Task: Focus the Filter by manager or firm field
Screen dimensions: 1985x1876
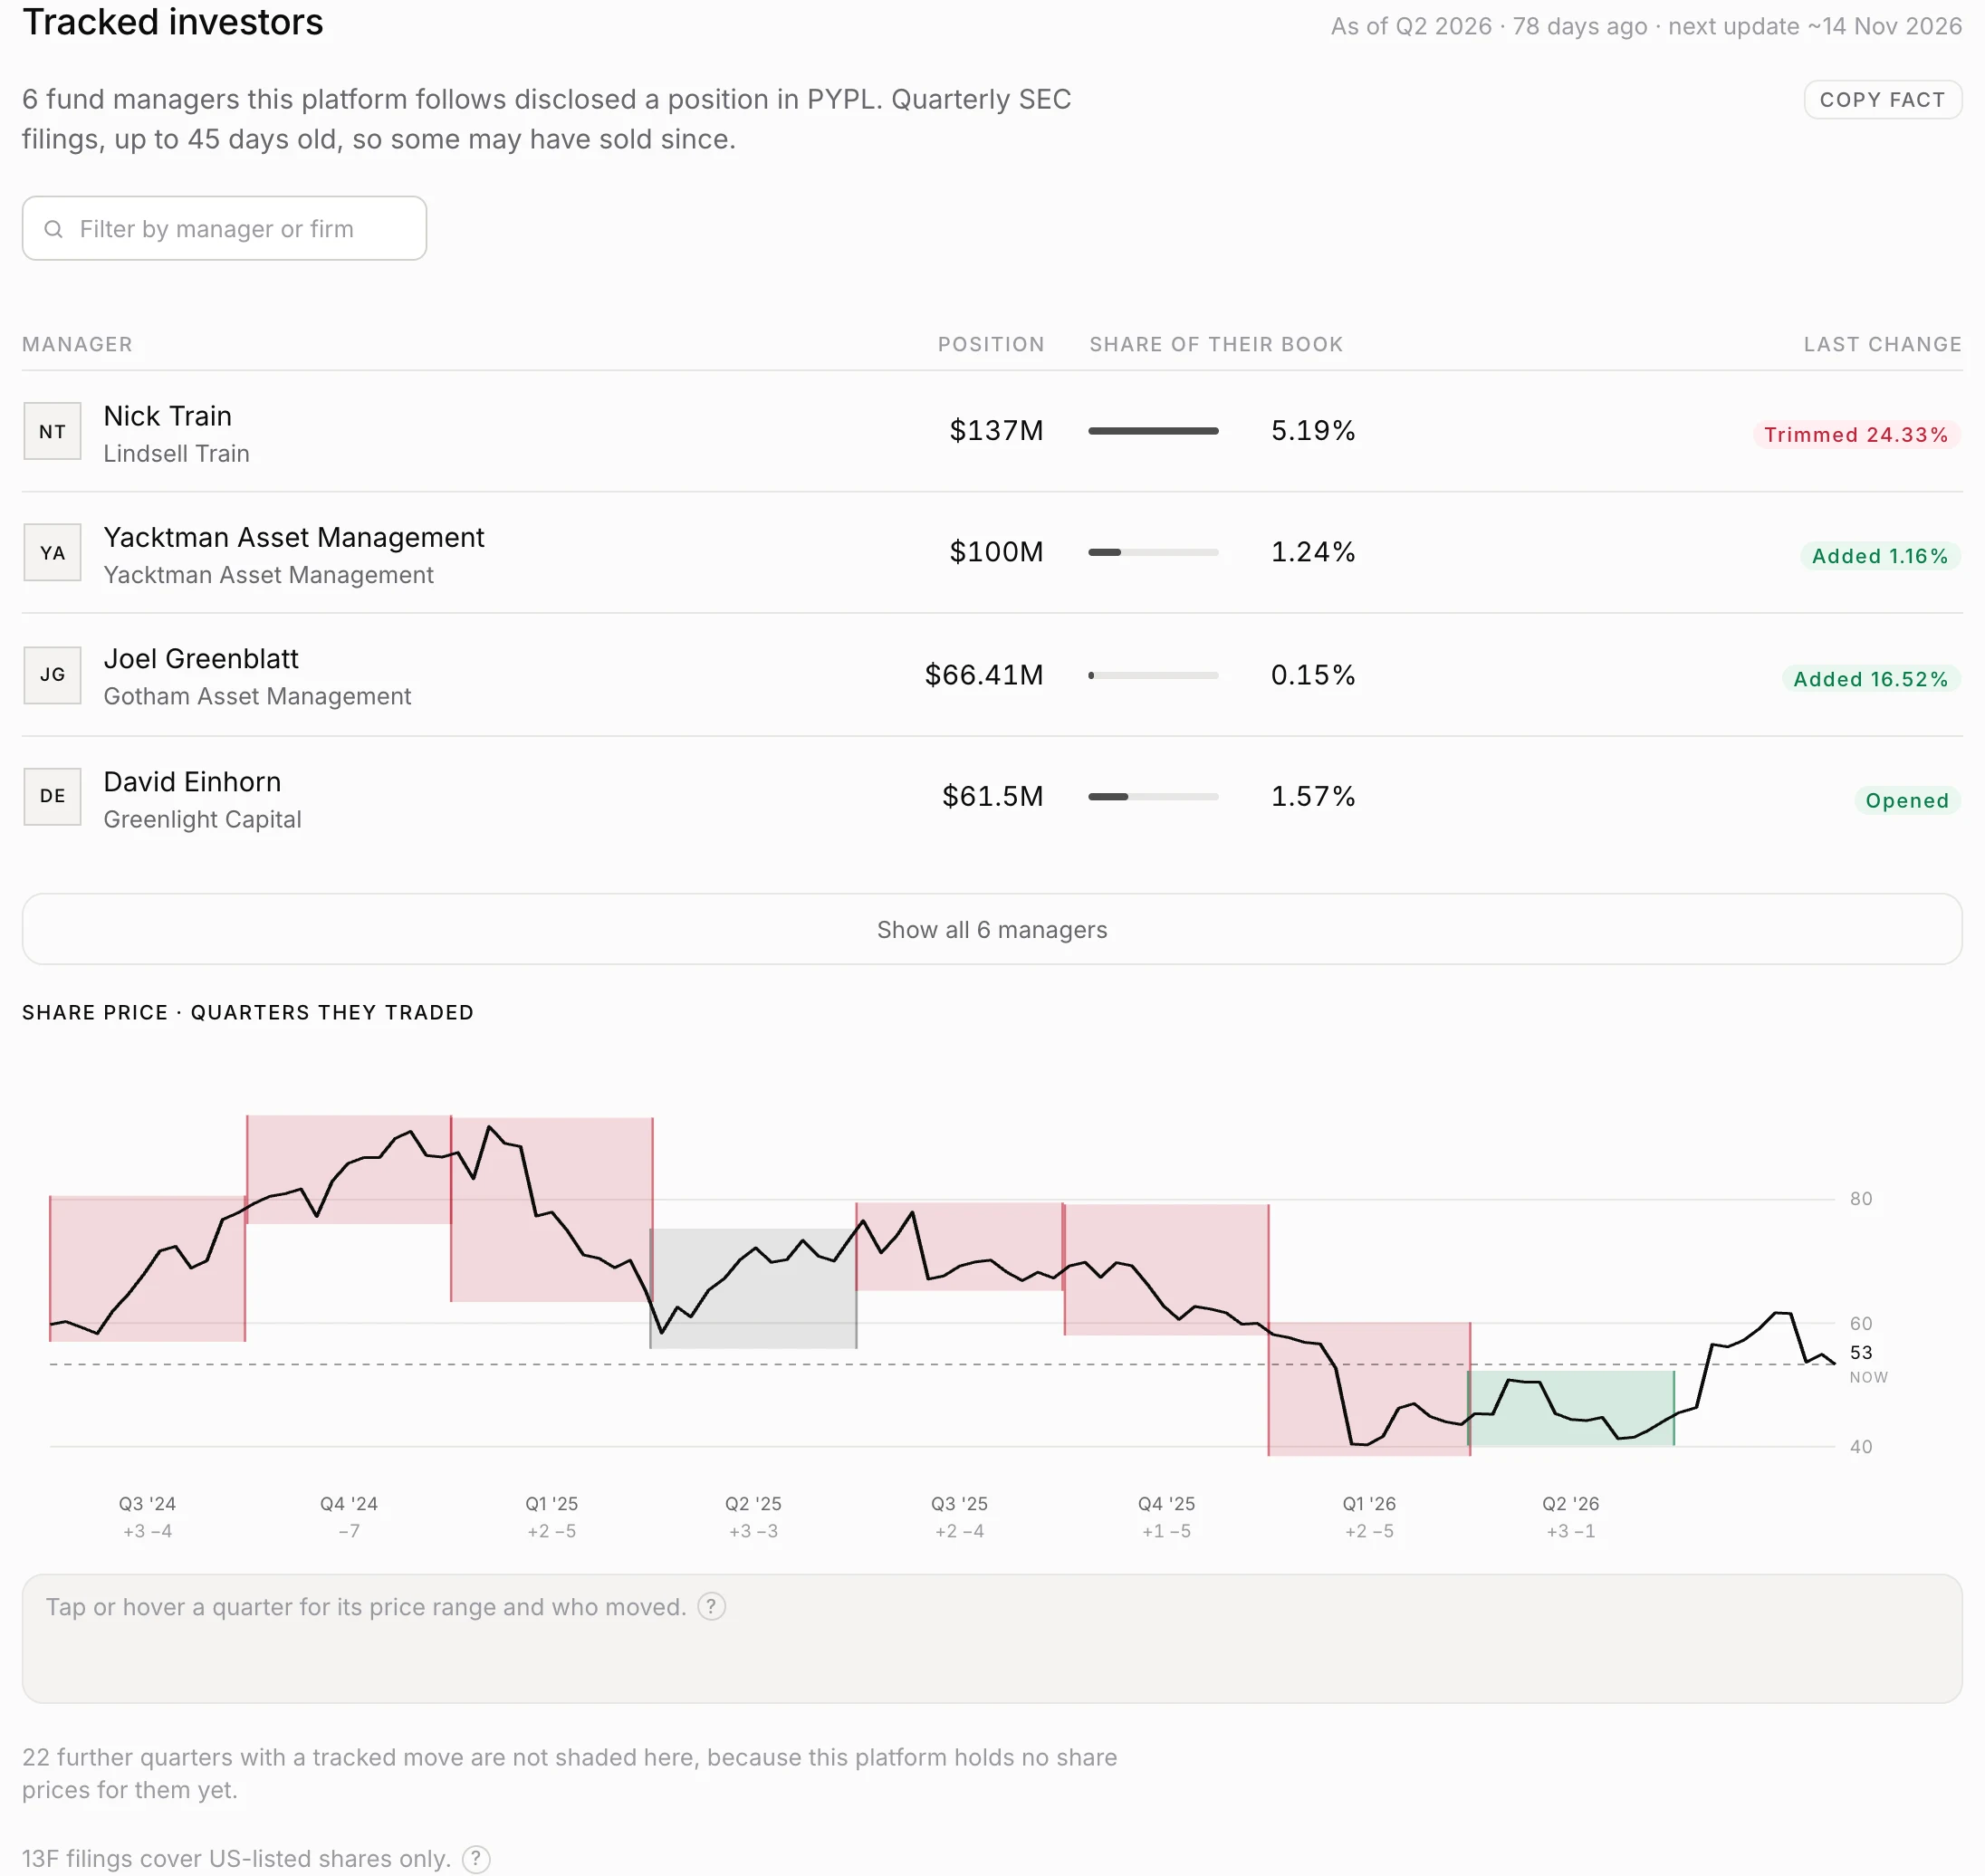Action: [224, 228]
